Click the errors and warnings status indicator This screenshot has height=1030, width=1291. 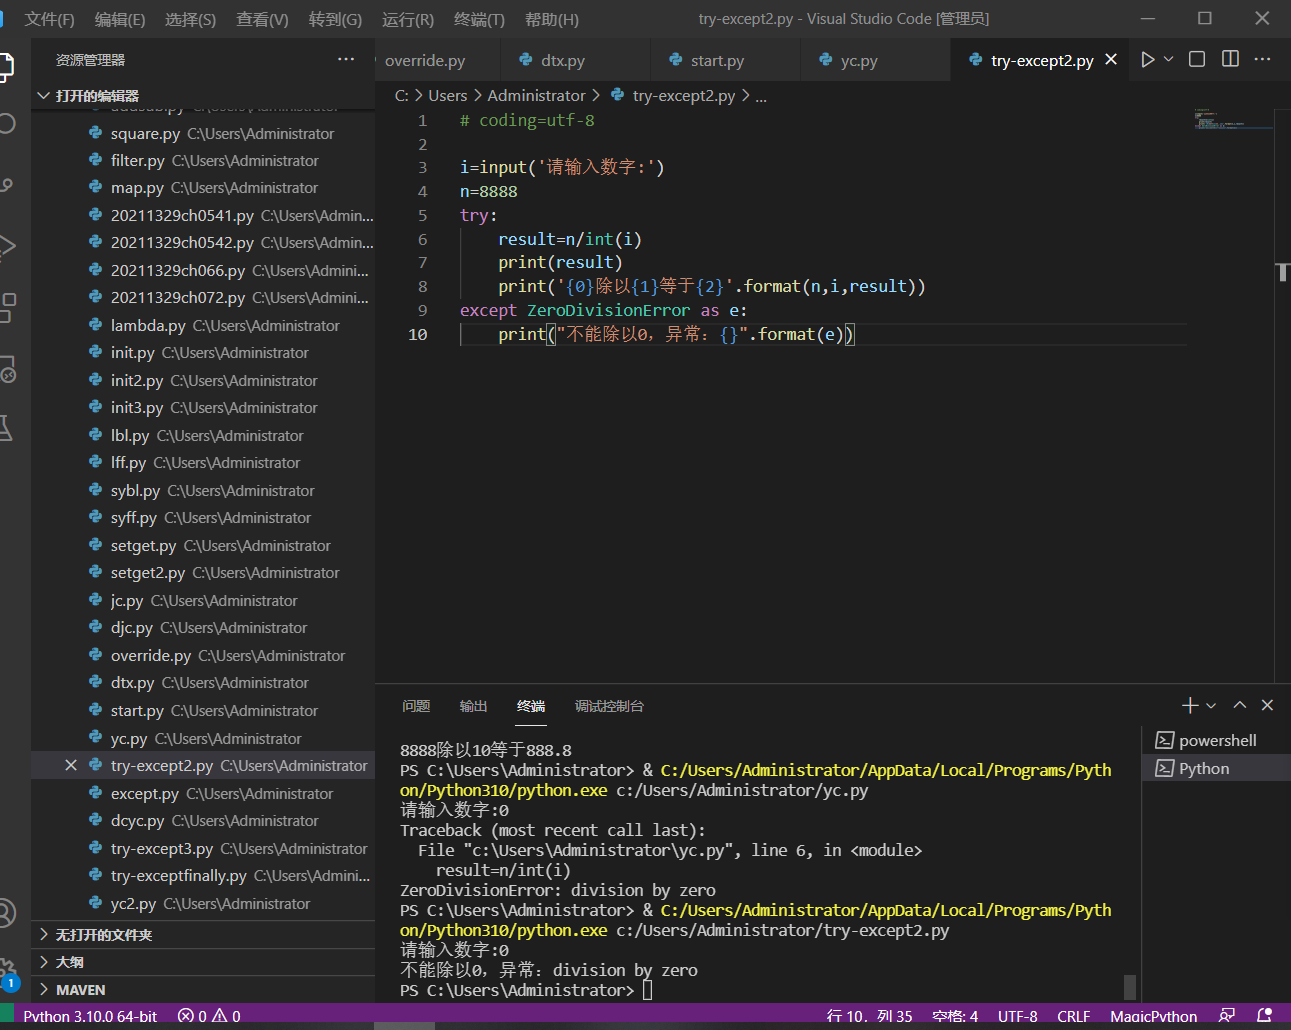209,1016
